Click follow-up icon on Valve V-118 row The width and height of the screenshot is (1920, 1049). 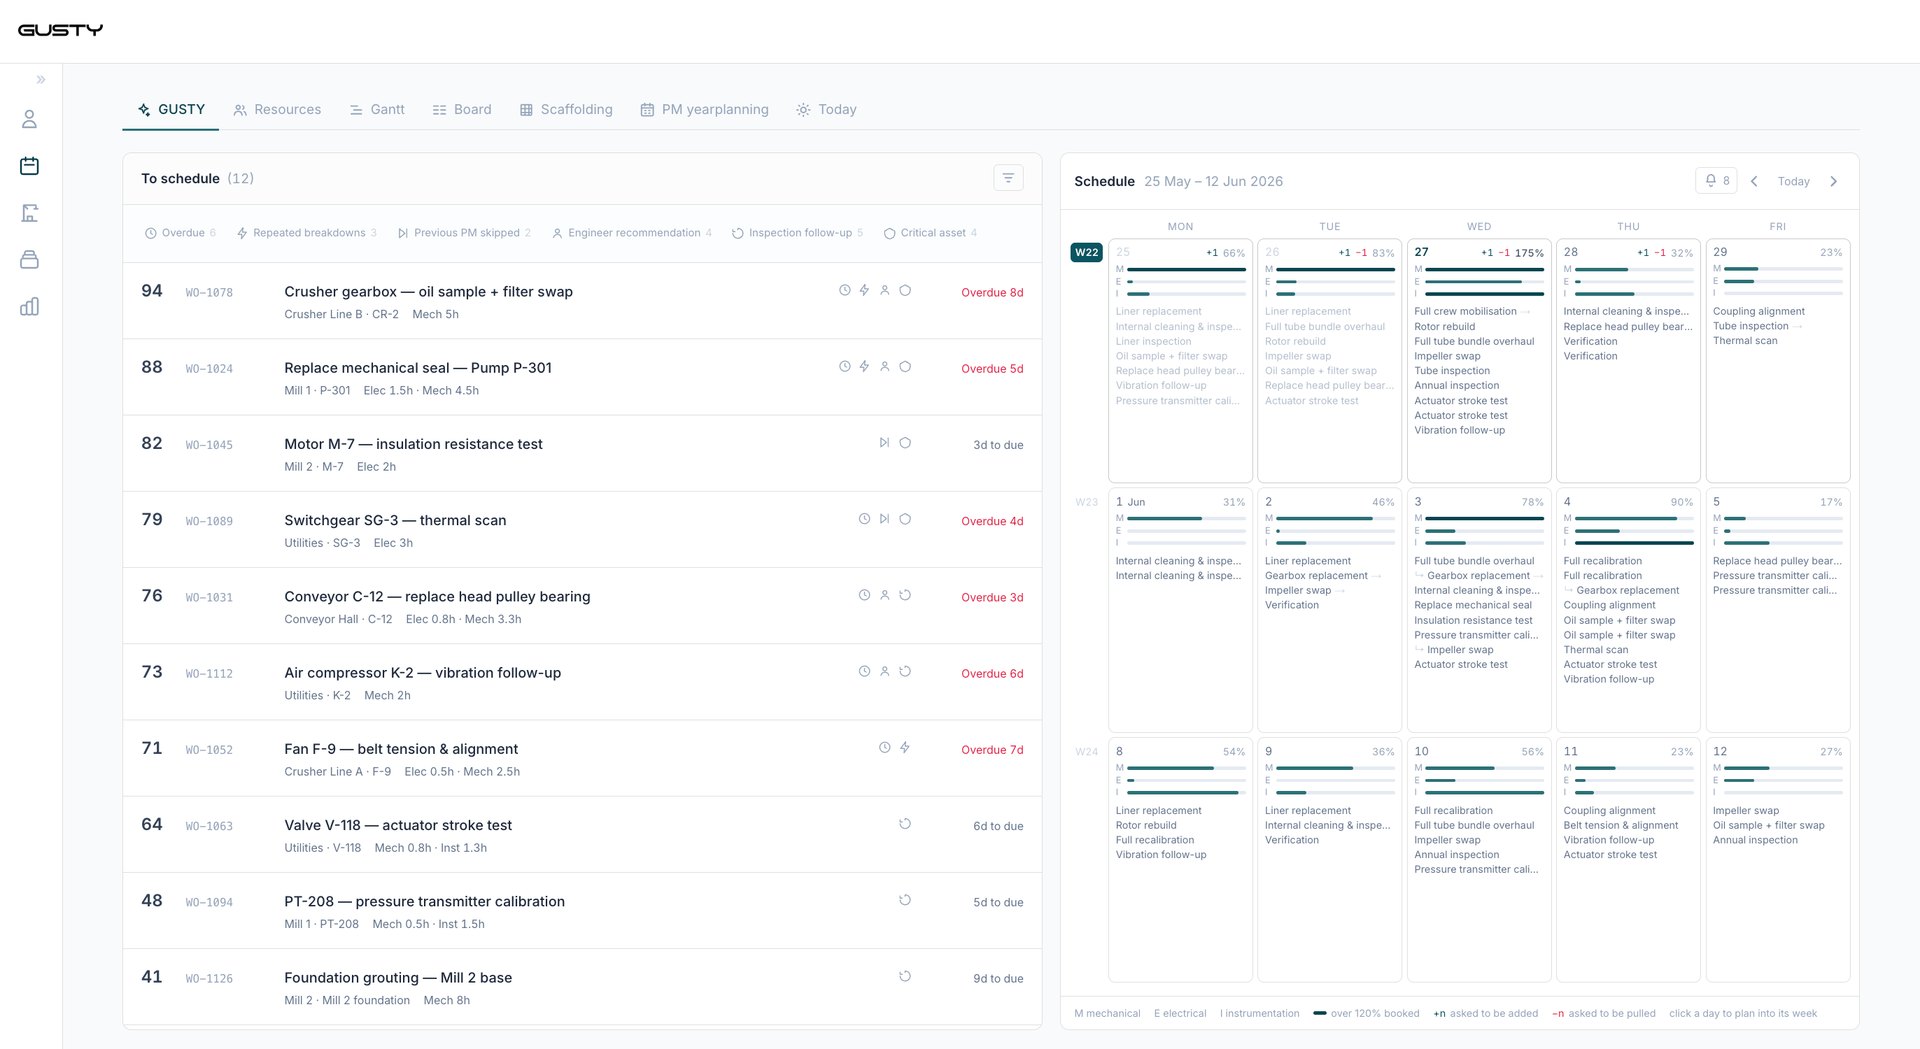tap(905, 824)
